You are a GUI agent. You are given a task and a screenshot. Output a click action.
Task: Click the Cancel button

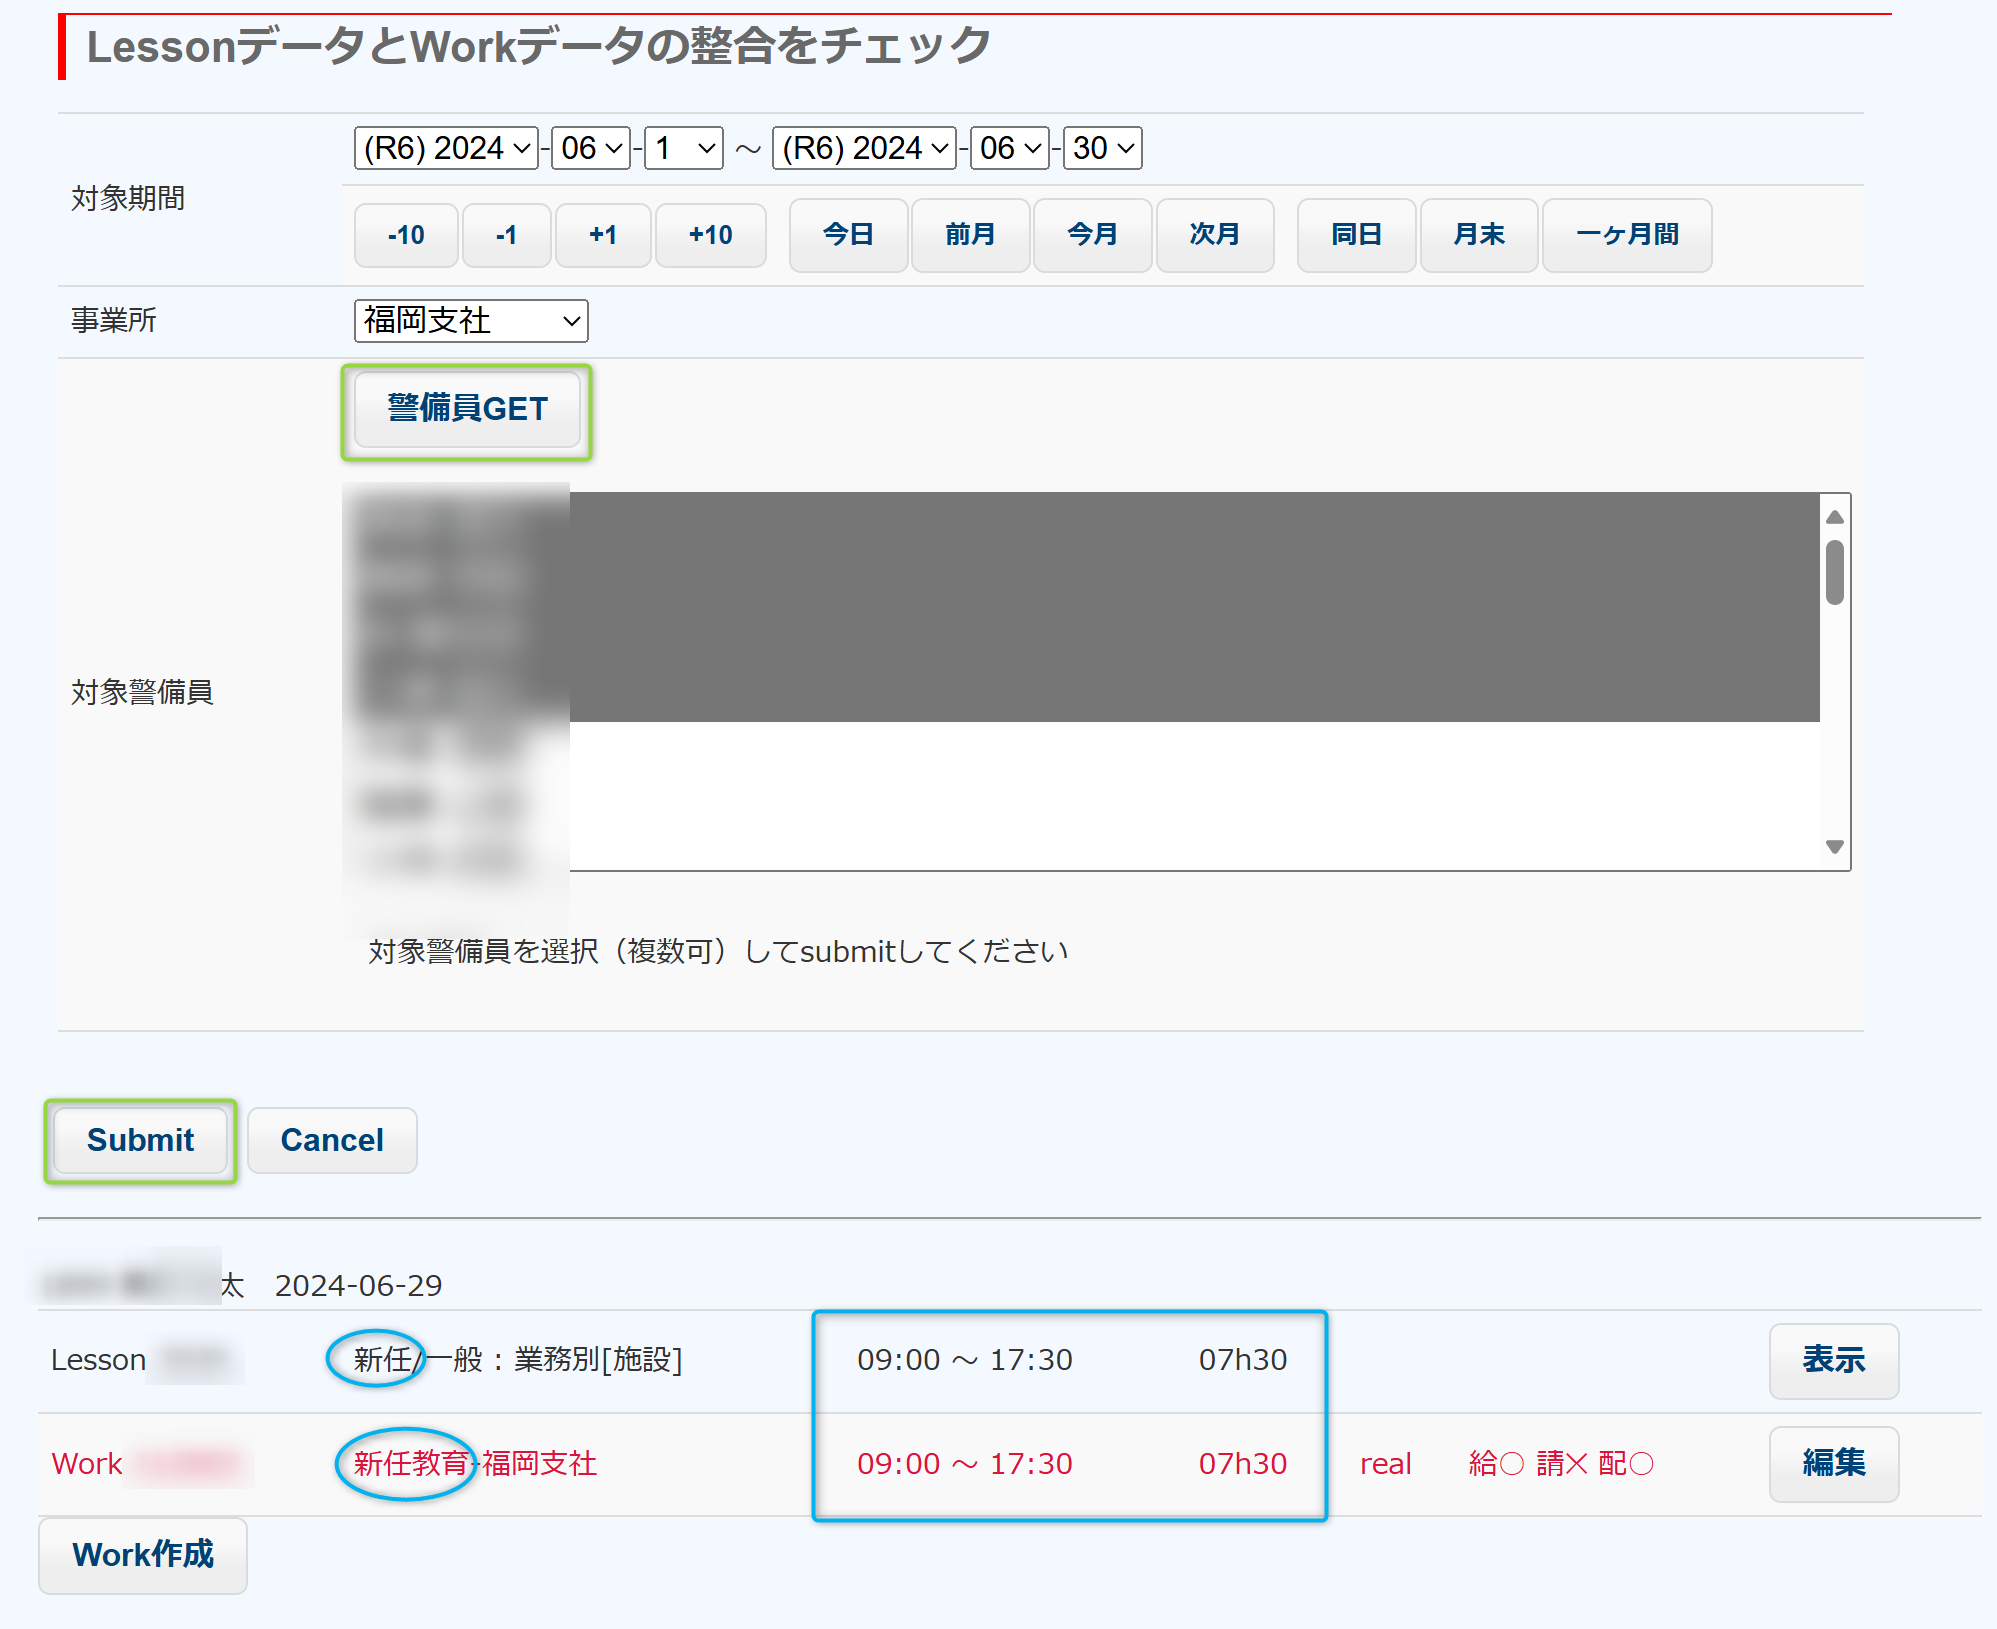331,1140
